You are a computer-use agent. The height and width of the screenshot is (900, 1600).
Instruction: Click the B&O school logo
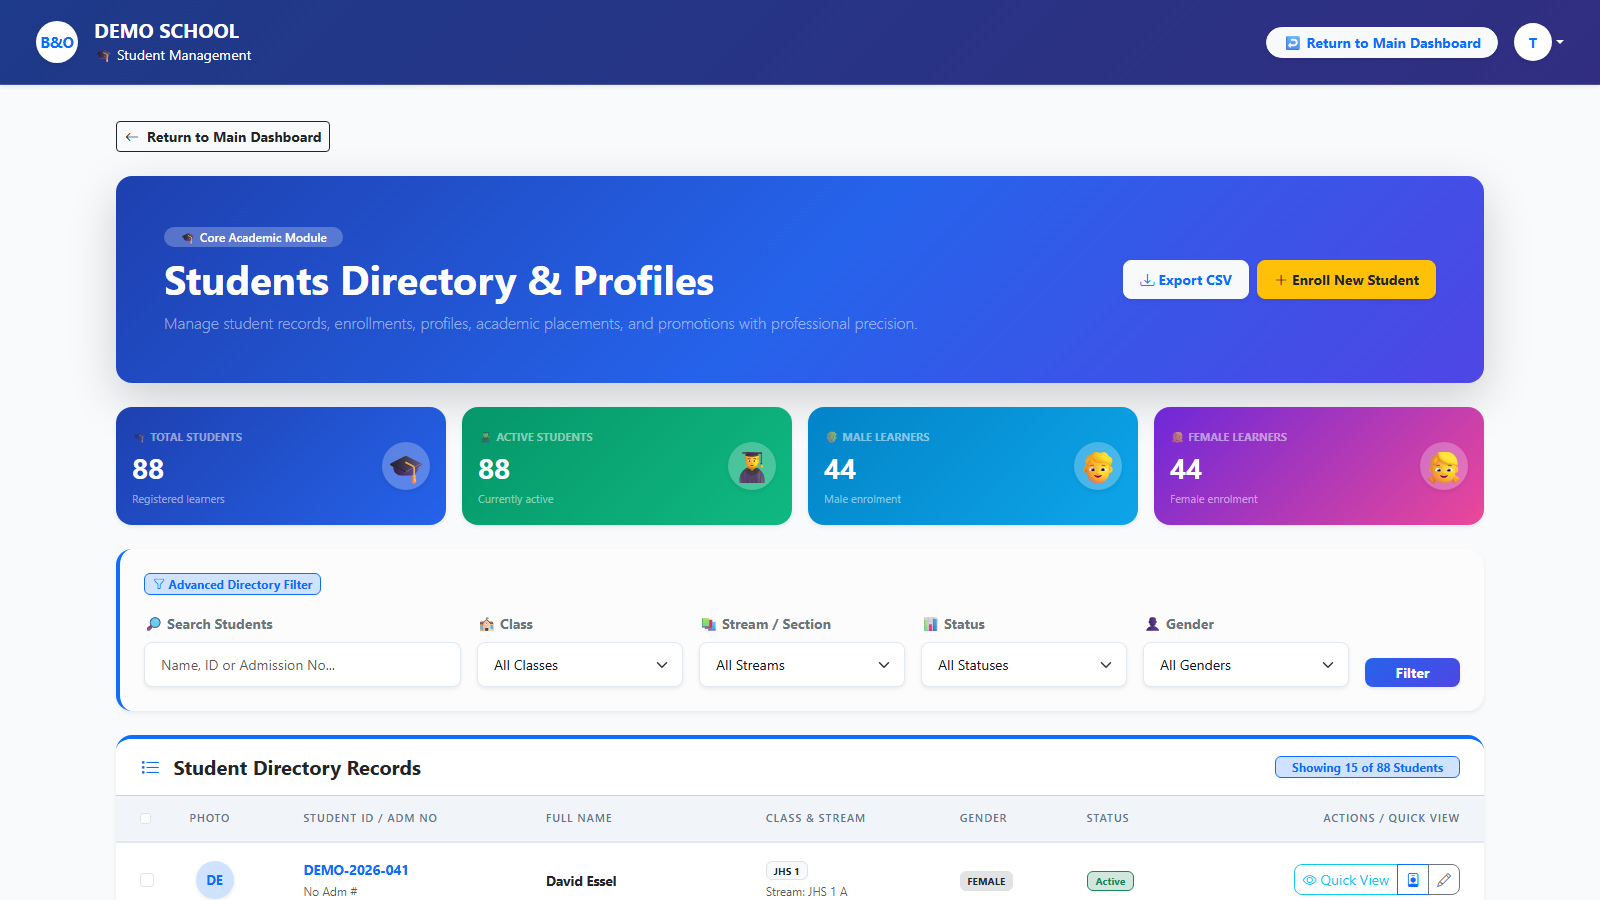click(x=57, y=42)
